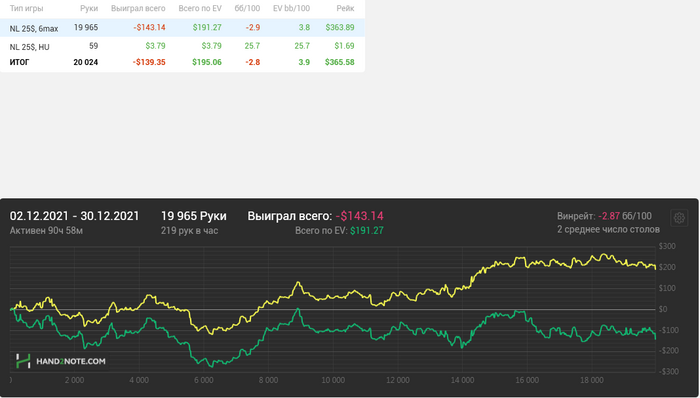Click the 219 рук в час text
700x398 pixels.
pyautogui.click(x=189, y=231)
